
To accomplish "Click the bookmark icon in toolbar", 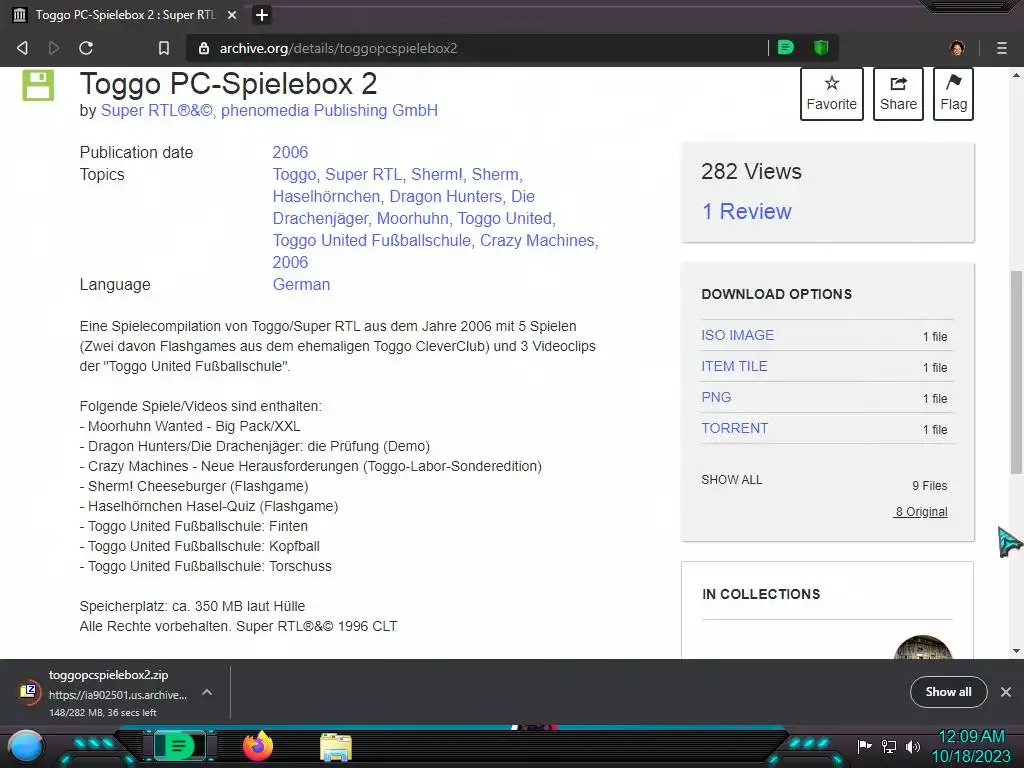I will point(164,48).
